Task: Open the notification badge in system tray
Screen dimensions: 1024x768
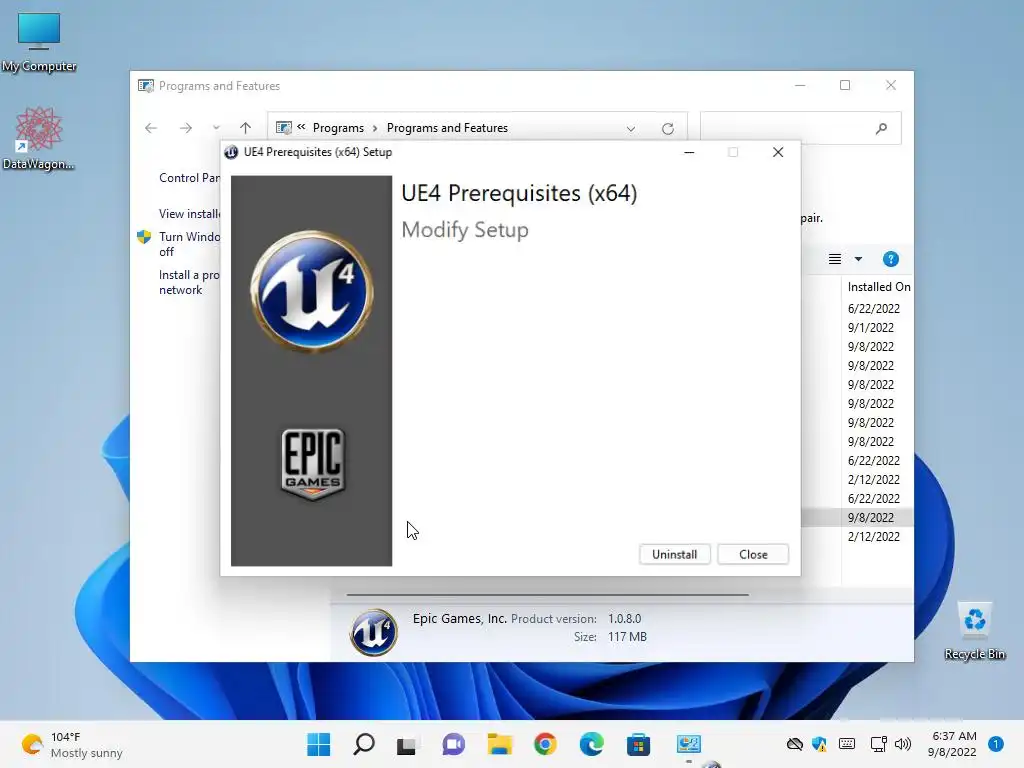Action: coord(995,744)
